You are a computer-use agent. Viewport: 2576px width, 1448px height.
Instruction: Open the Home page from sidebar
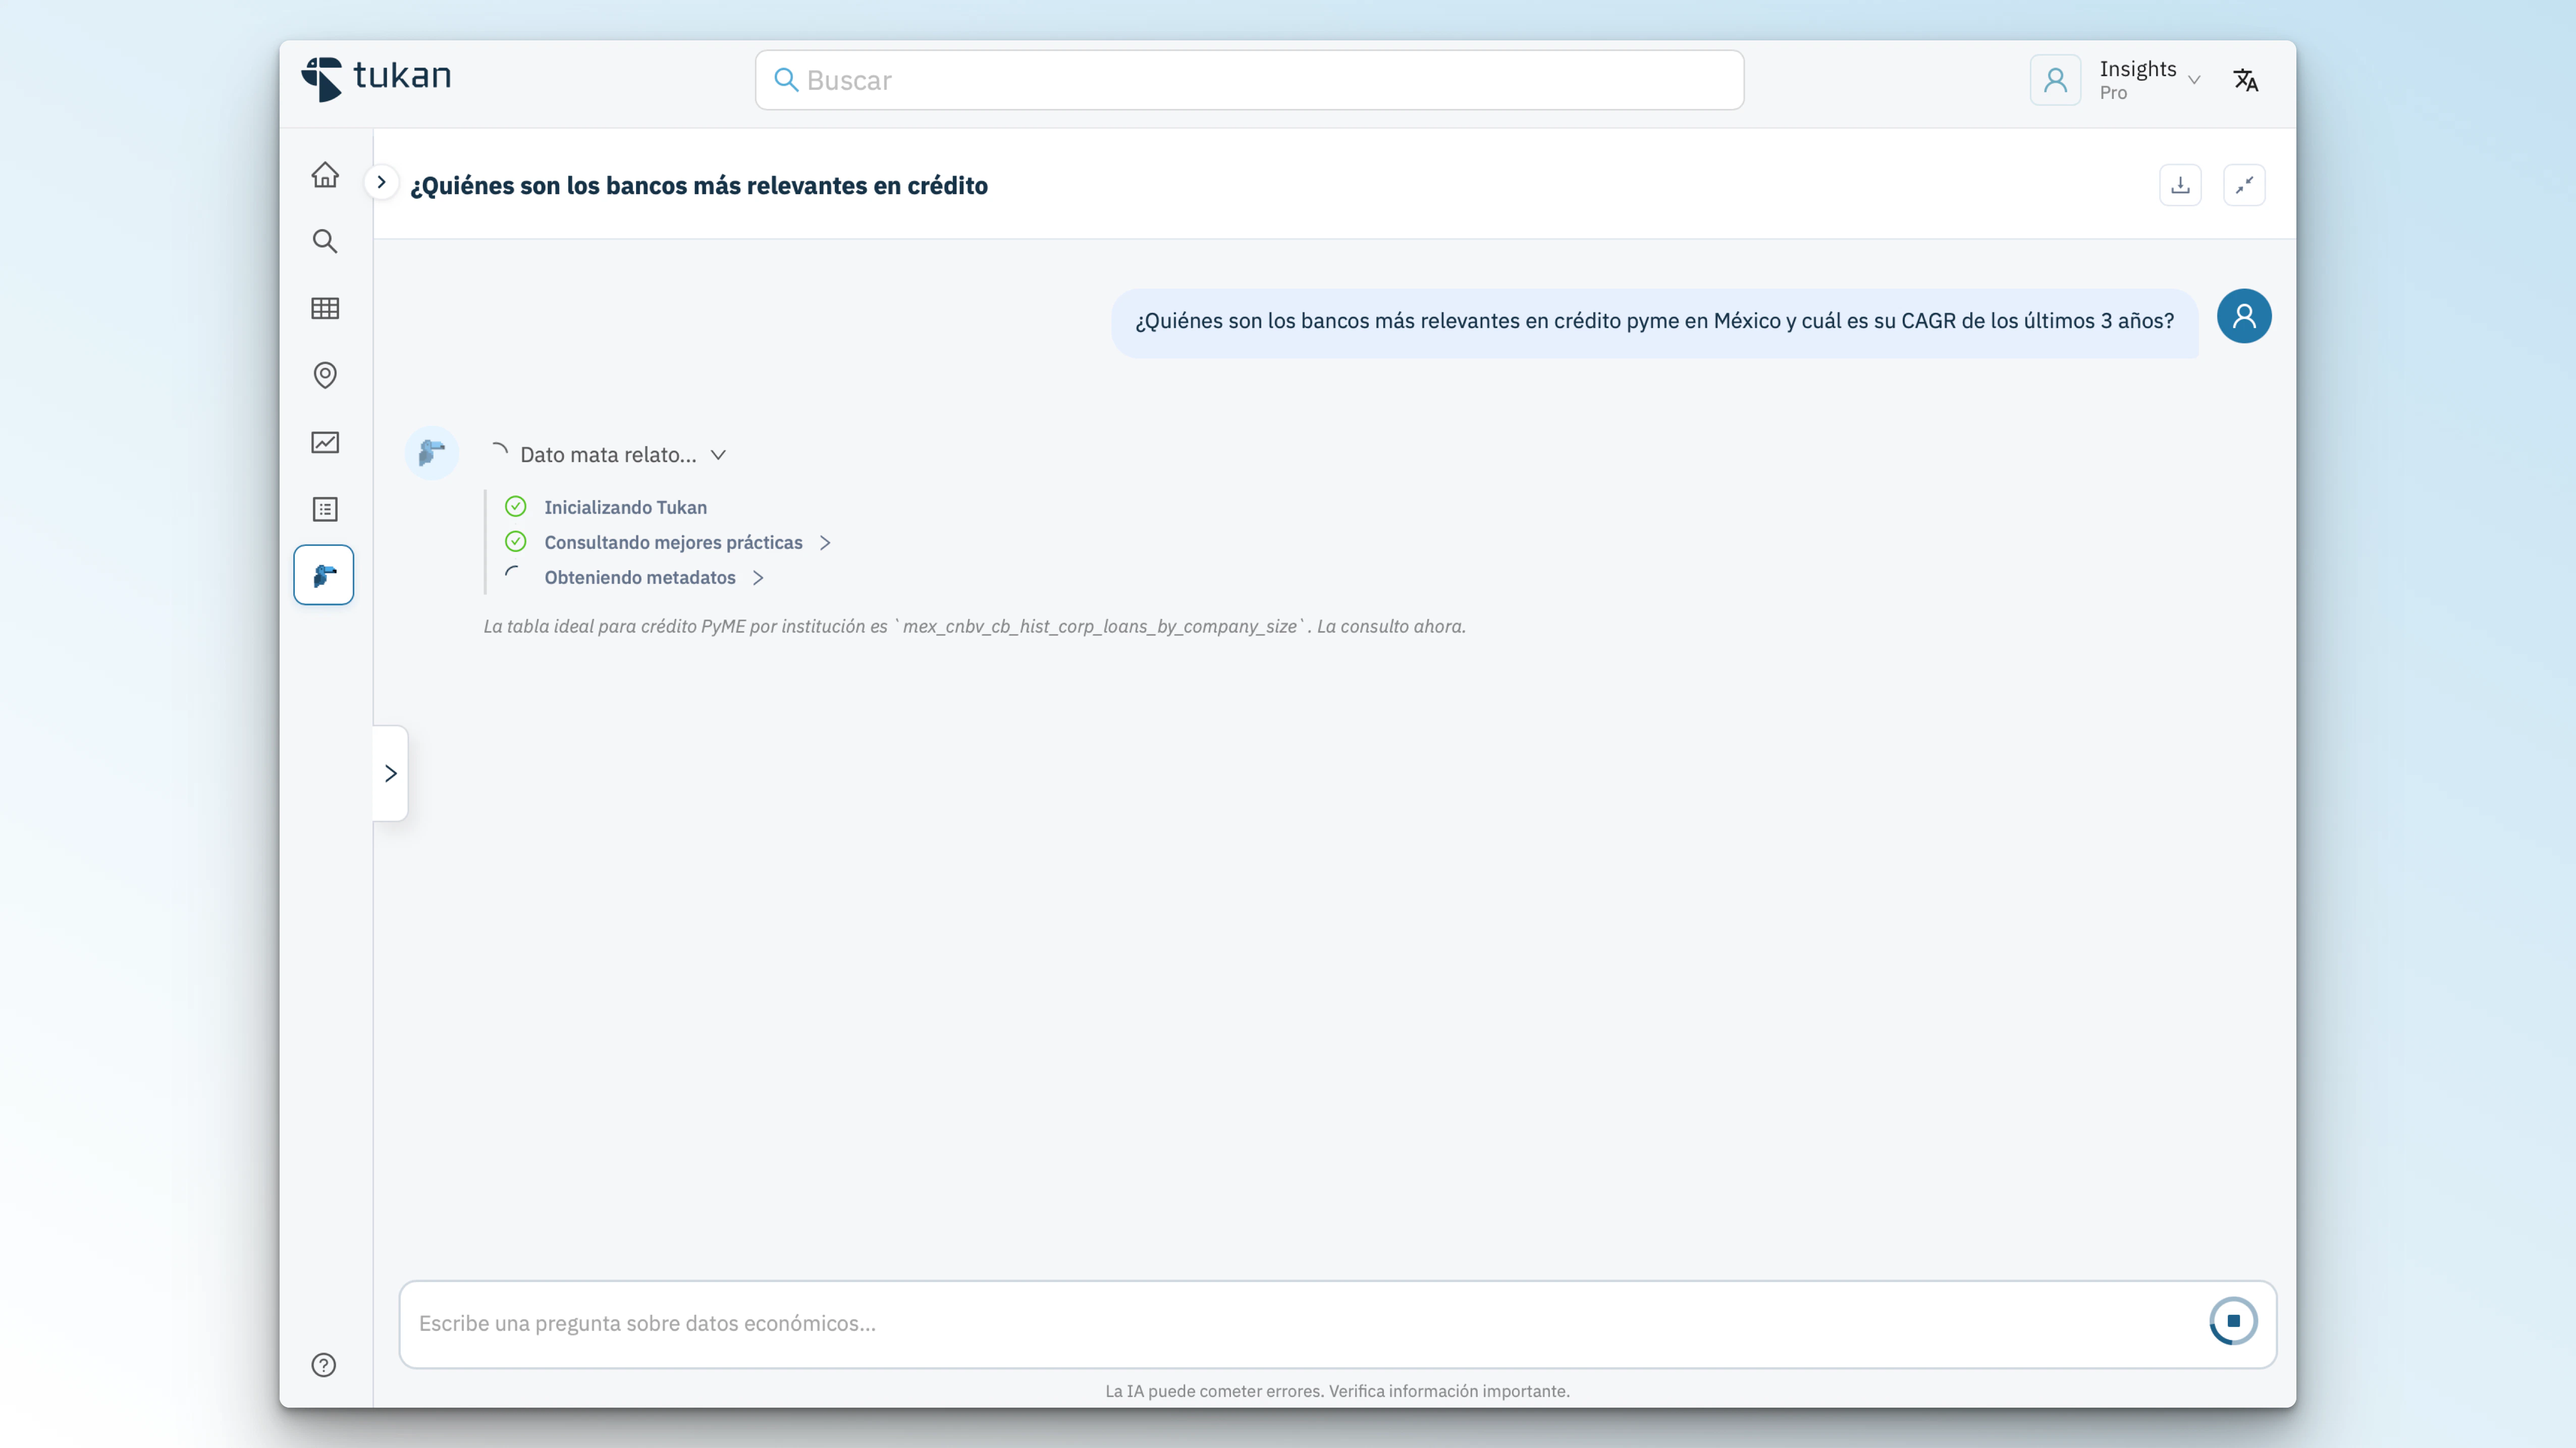(325, 175)
